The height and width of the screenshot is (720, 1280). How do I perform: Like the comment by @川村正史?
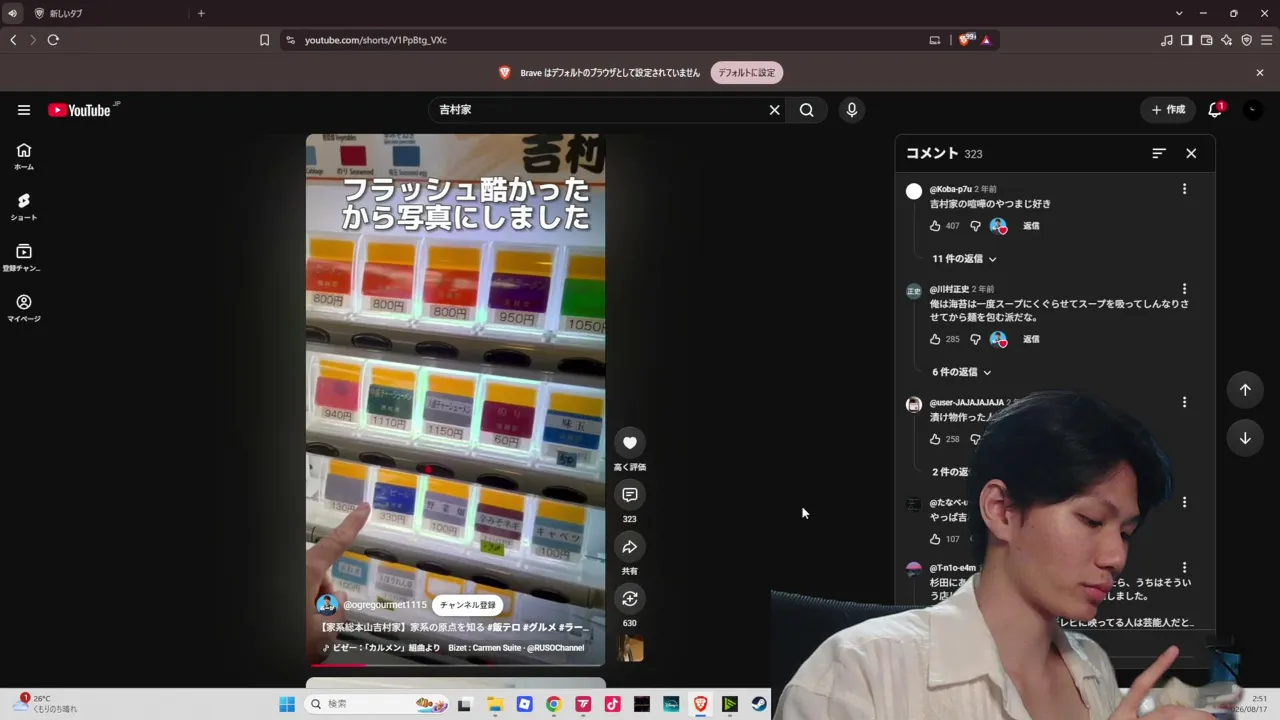pos(935,339)
